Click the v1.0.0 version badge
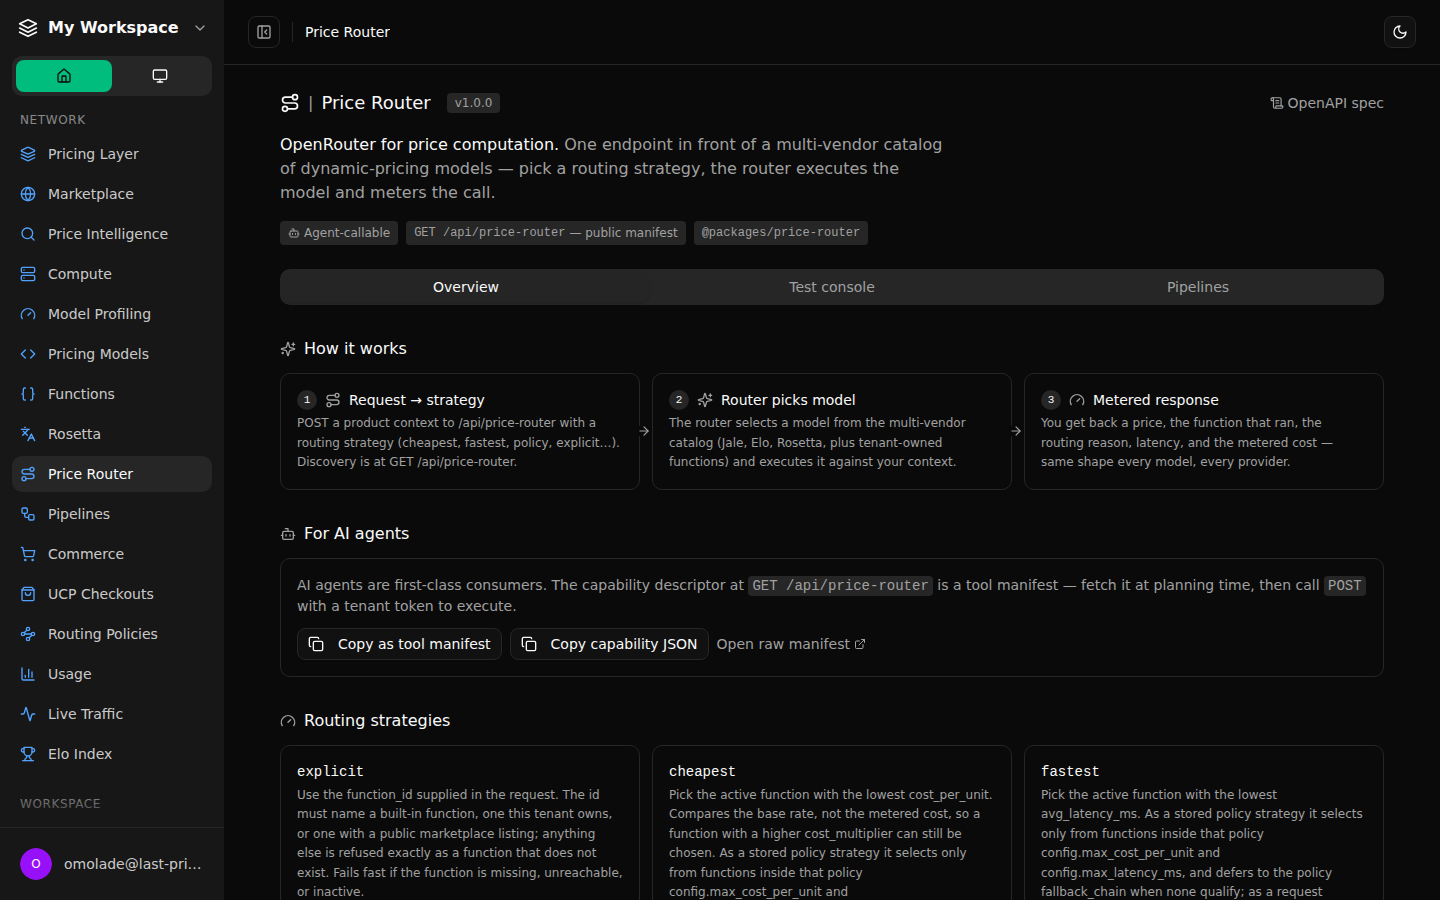Screen dimensions: 1440x900 point(473,103)
